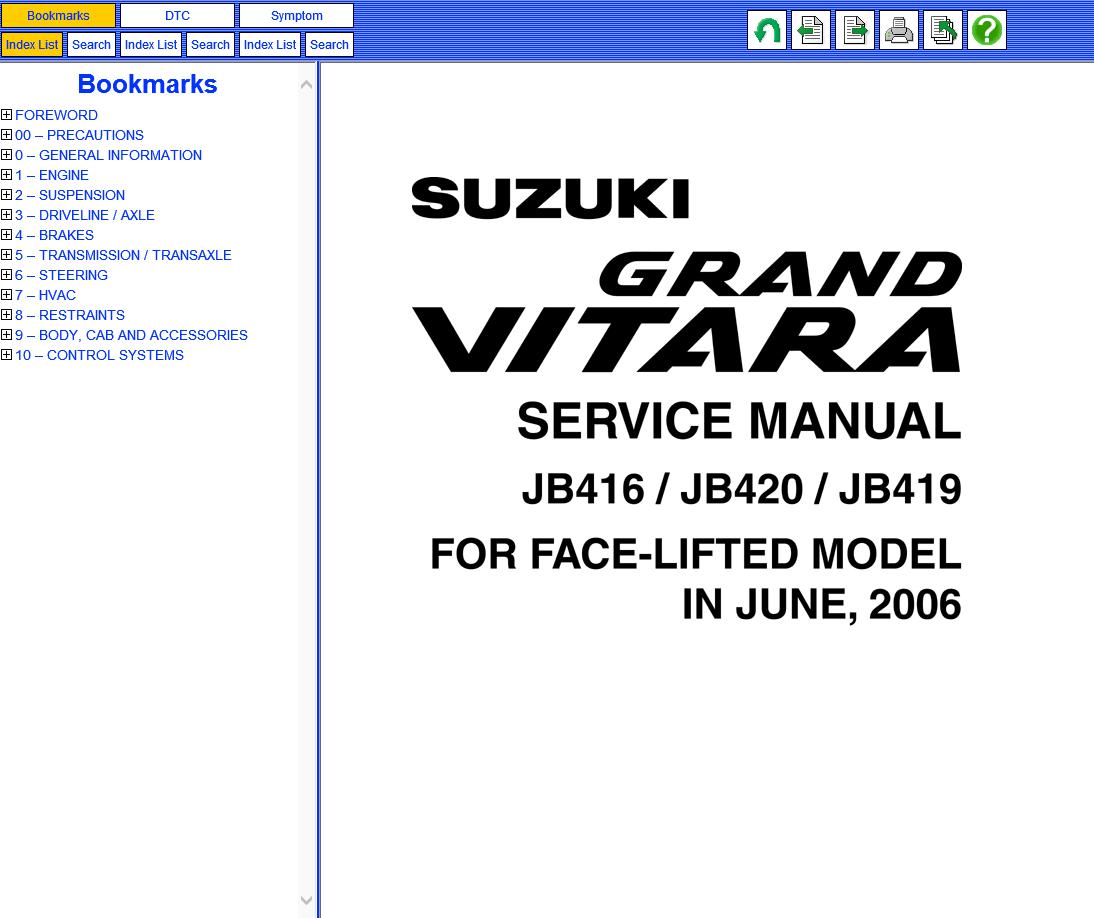Open Search under DTC tab
The height and width of the screenshot is (918, 1094).
tap(210, 45)
